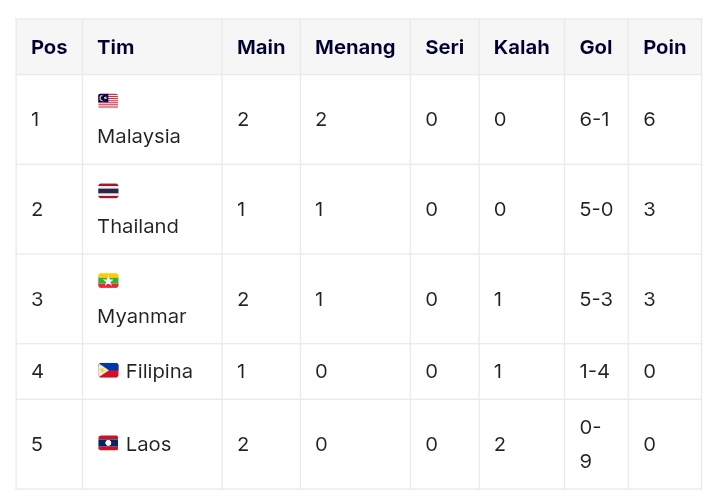Click the Myanmar team name
The image size is (720, 504).
(x=142, y=317)
